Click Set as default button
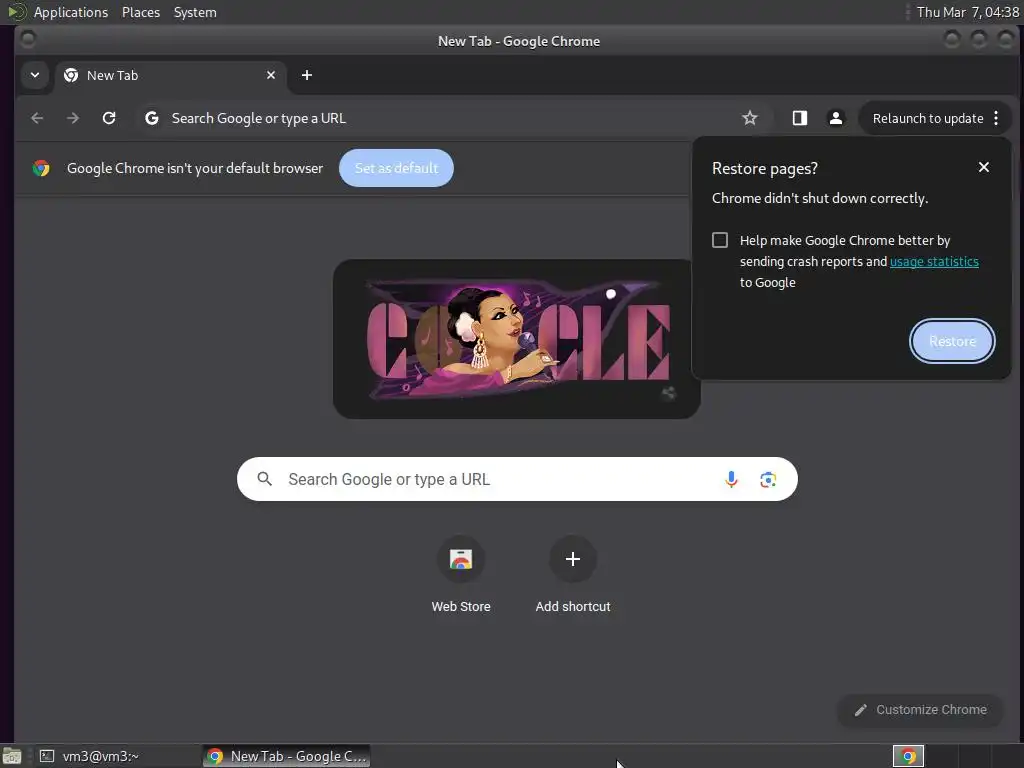The height and width of the screenshot is (768, 1024). [x=396, y=168]
